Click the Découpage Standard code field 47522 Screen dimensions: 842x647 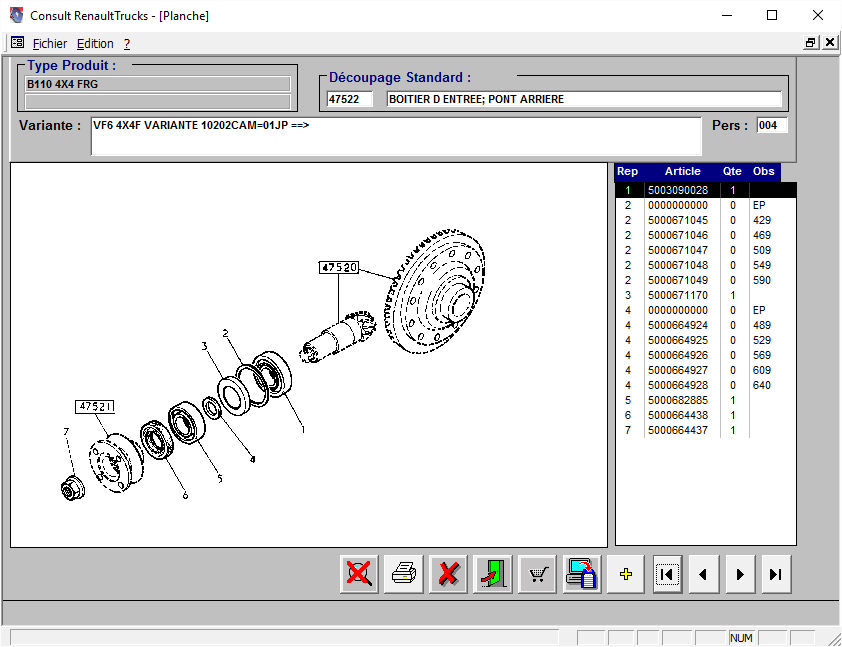pyautogui.click(x=349, y=99)
